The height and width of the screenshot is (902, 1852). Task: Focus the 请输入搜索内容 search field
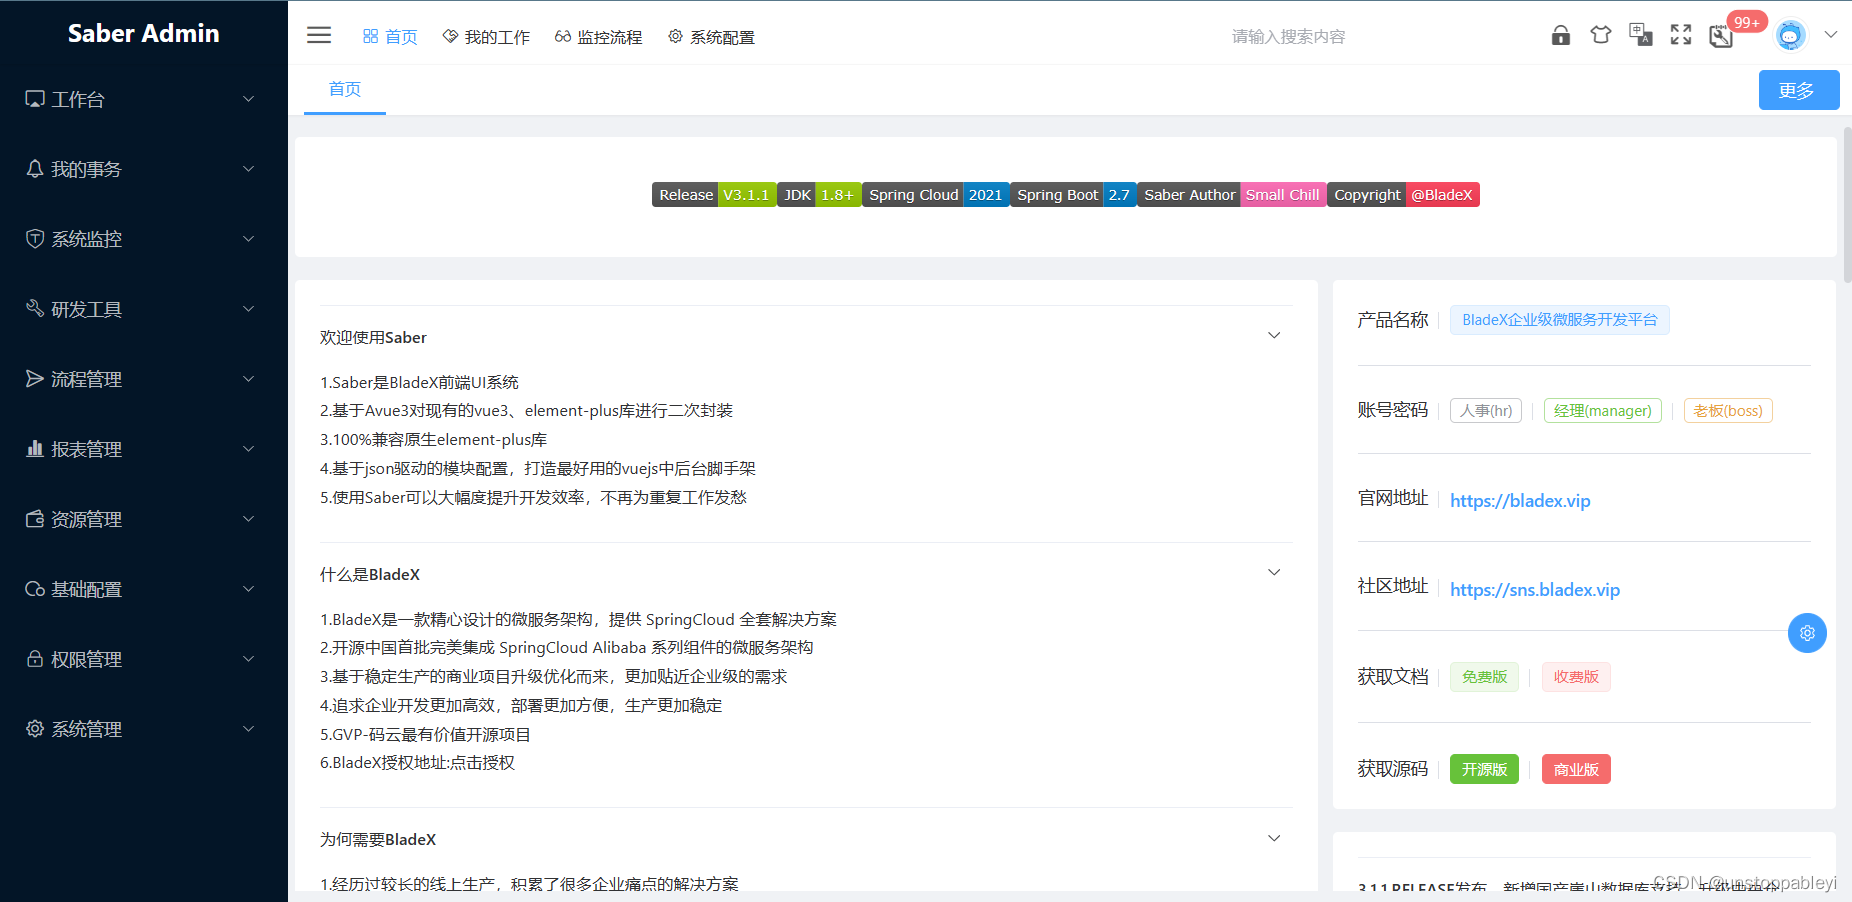click(1288, 37)
